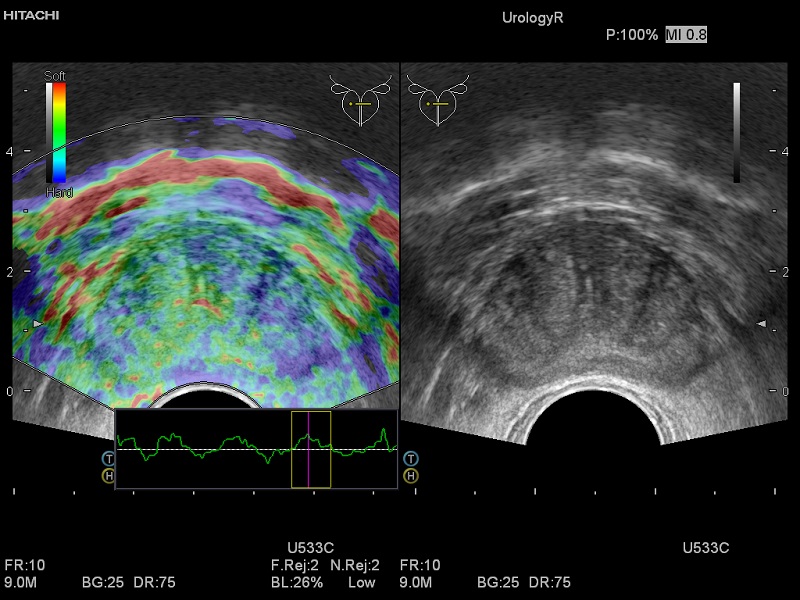Open the UrologyR preset label

(x=535, y=18)
